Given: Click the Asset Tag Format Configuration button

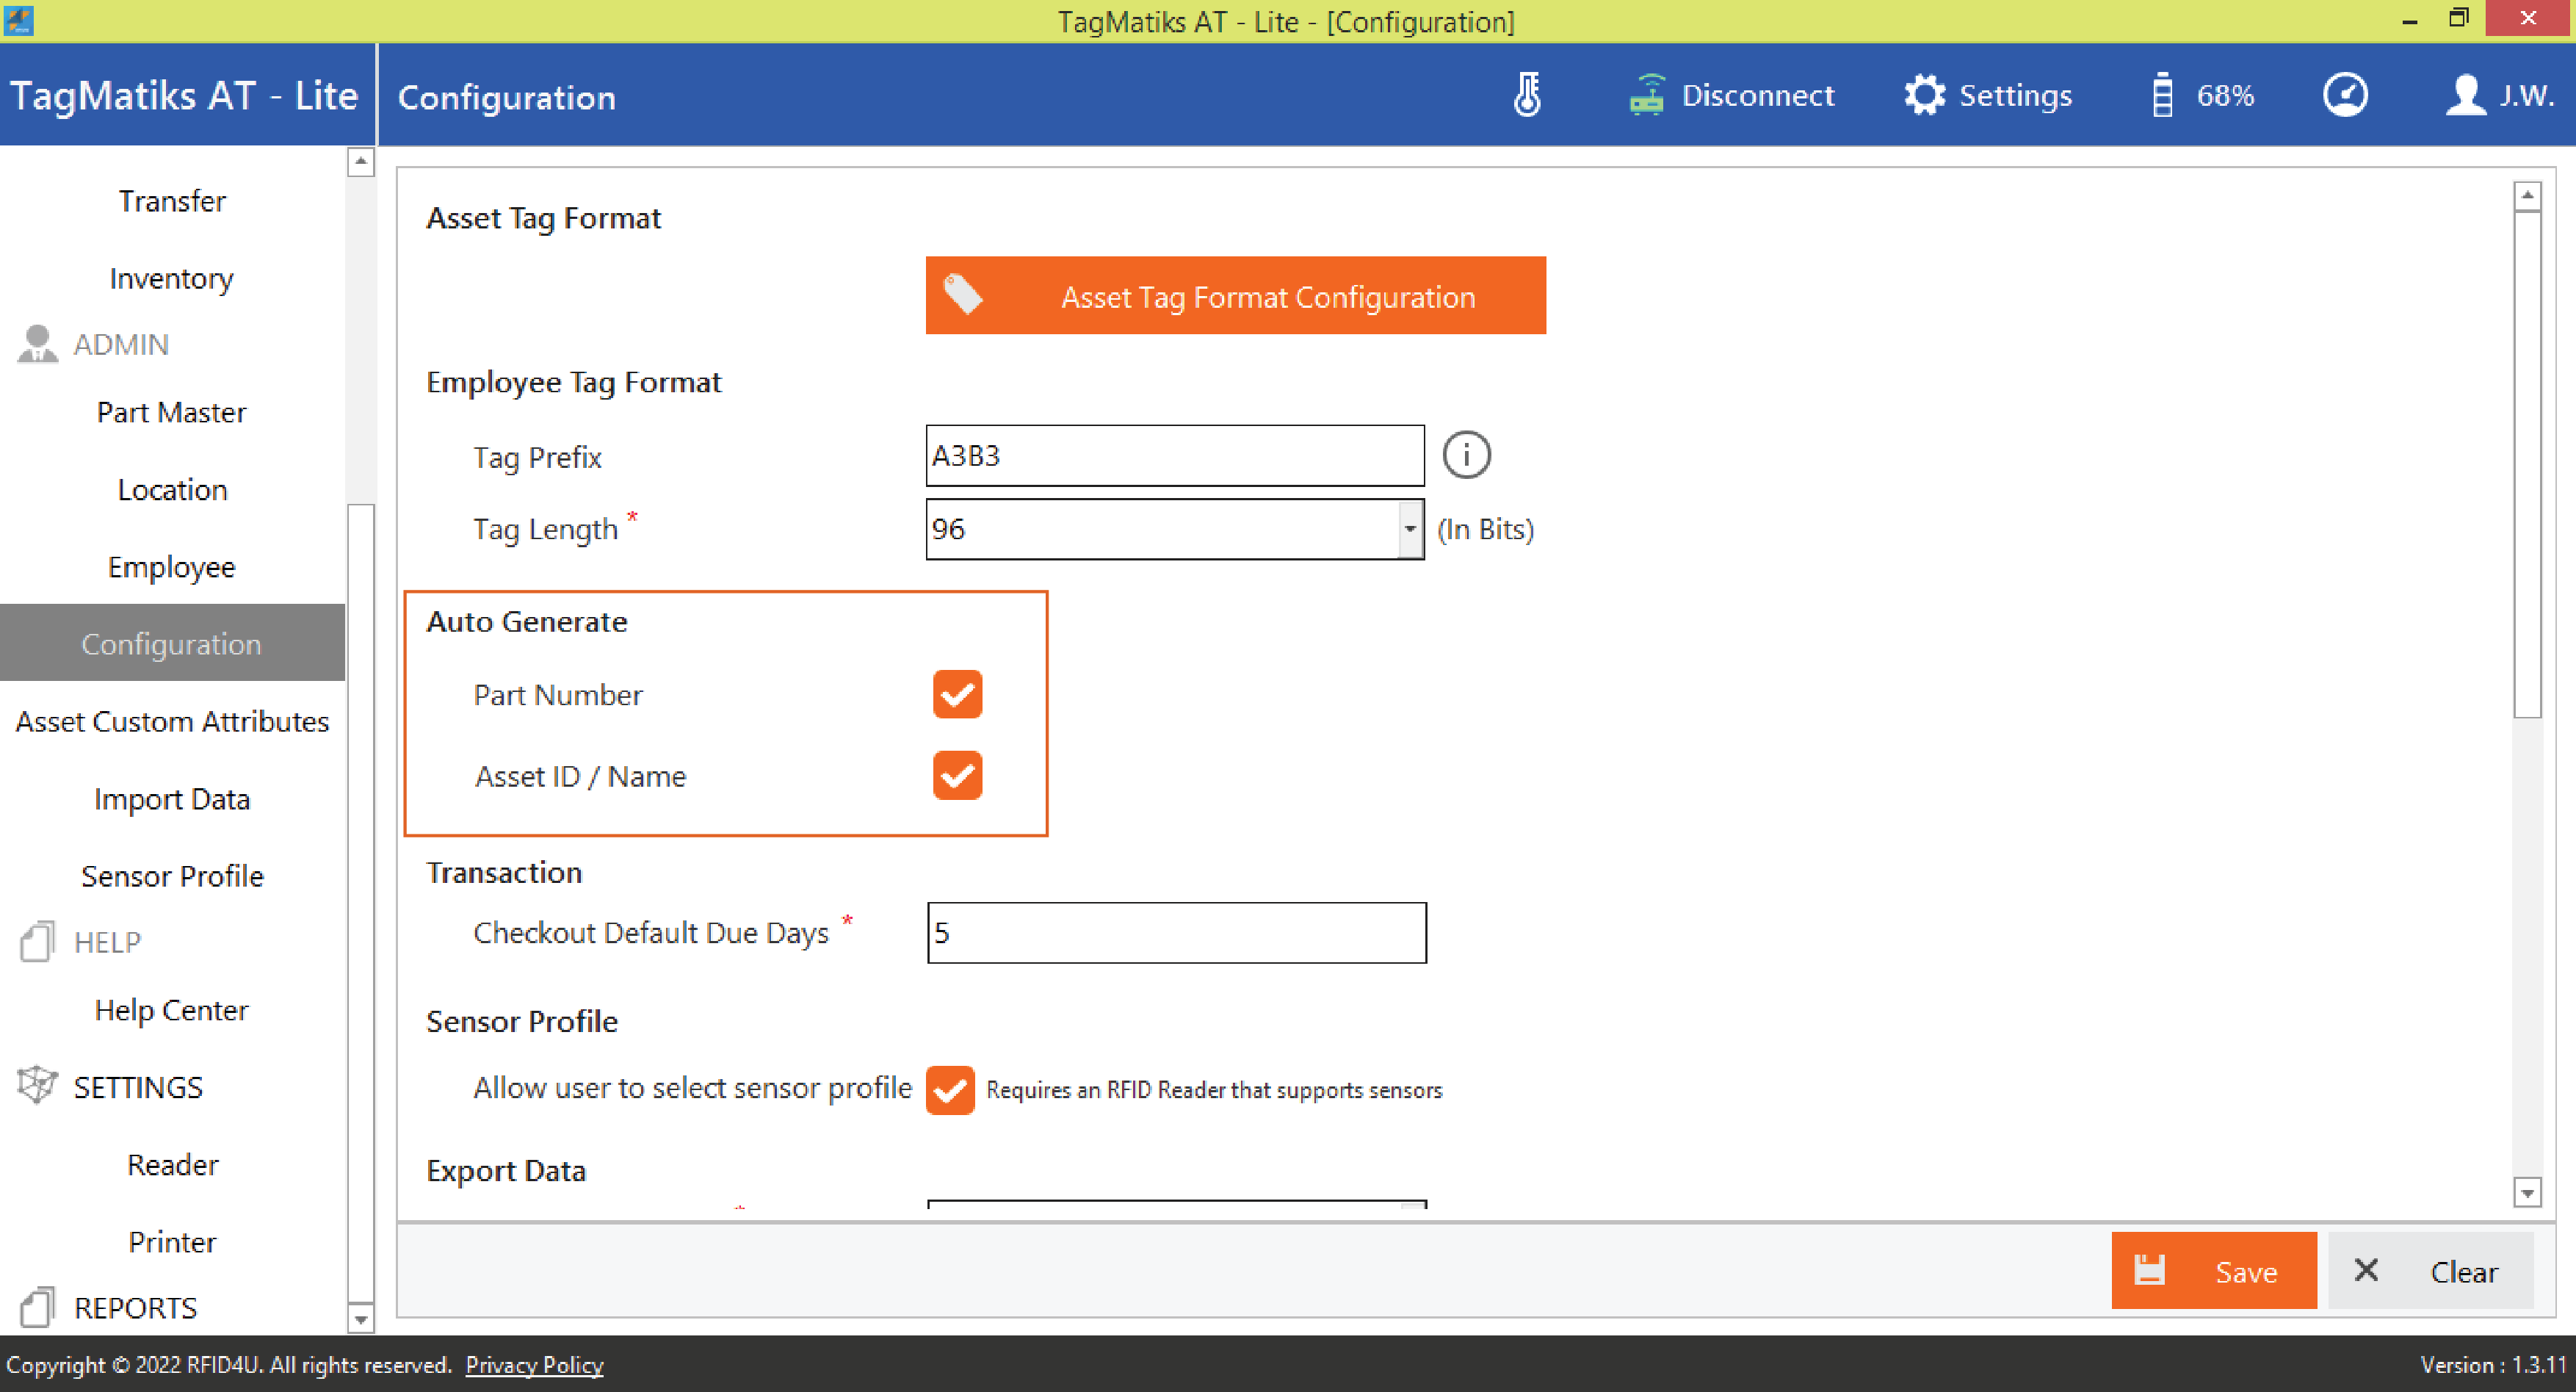Looking at the screenshot, I should (1235, 296).
